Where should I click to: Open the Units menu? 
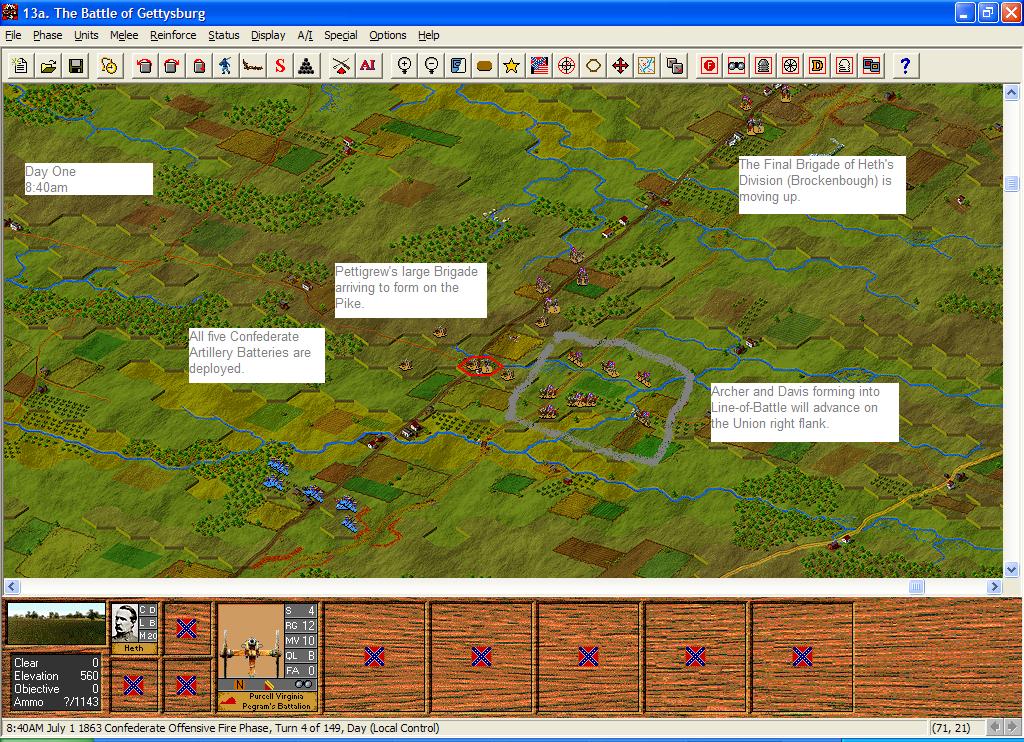86,35
